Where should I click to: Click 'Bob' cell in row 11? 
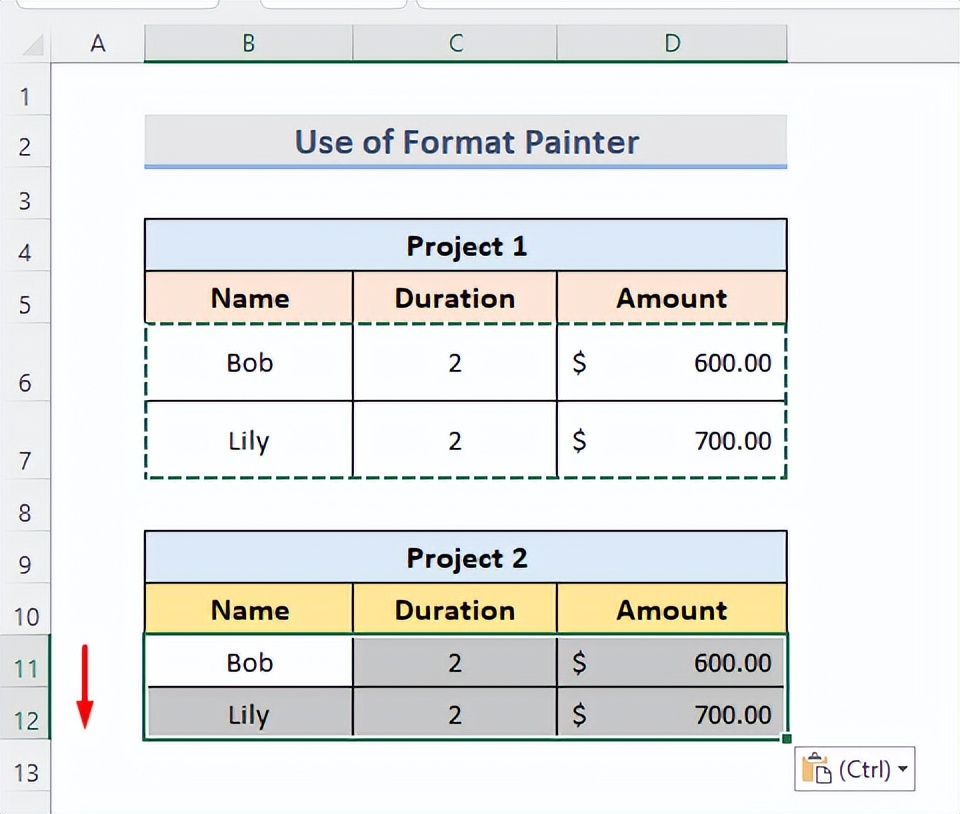(x=249, y=662)
